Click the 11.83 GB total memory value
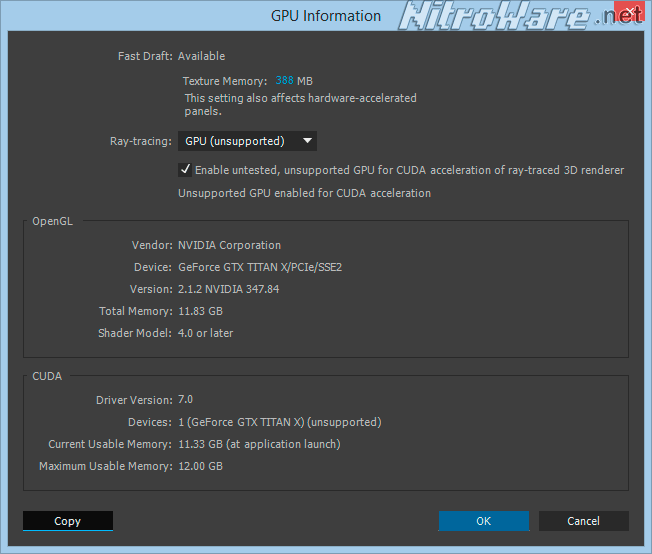652x554 pixels. [x=200, y=311]
